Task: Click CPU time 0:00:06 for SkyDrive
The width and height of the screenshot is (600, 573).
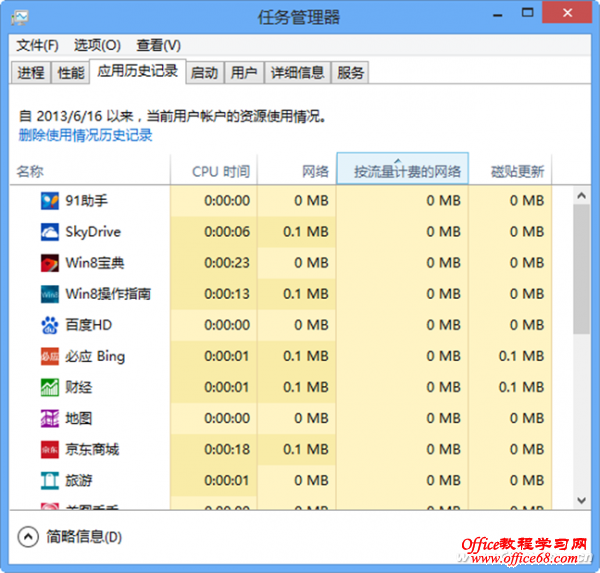Action: (227, 232)
